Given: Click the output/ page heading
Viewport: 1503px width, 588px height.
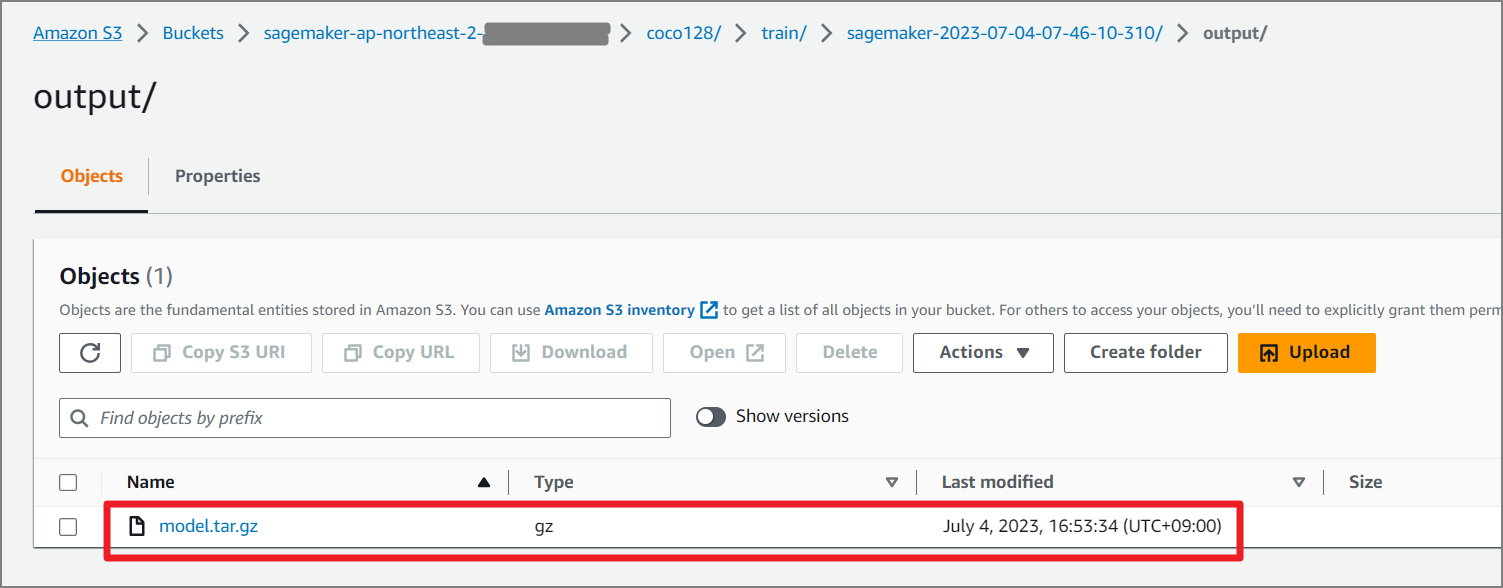Looking at the screenshot, I should [95, 97].
